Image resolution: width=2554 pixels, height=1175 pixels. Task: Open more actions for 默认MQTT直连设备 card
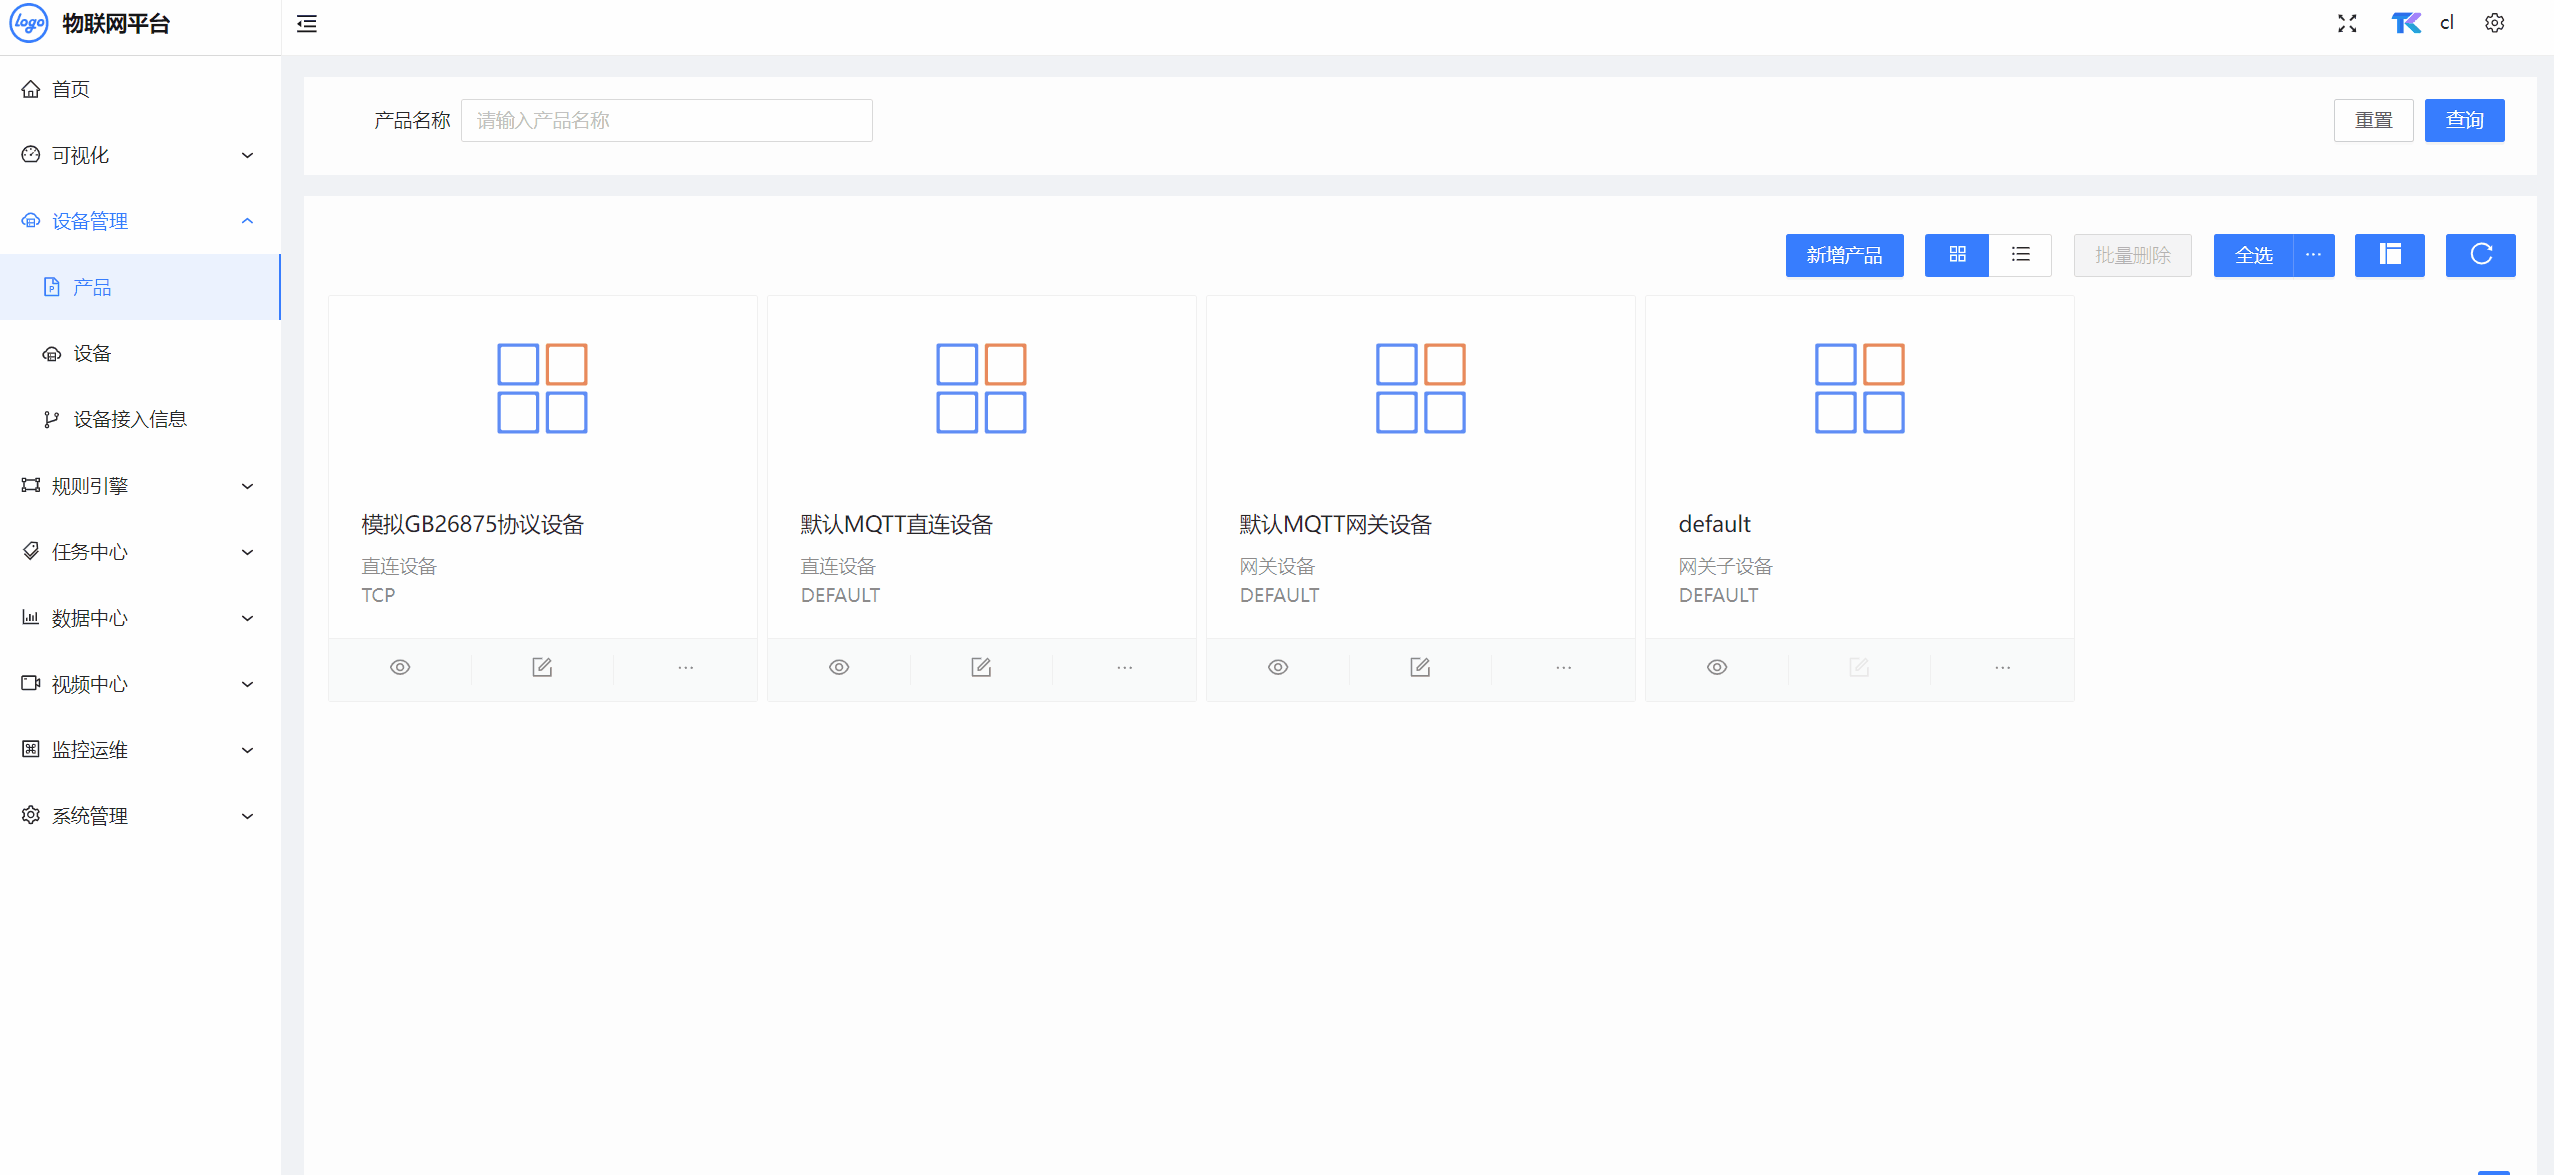(x=1124, y=667)
